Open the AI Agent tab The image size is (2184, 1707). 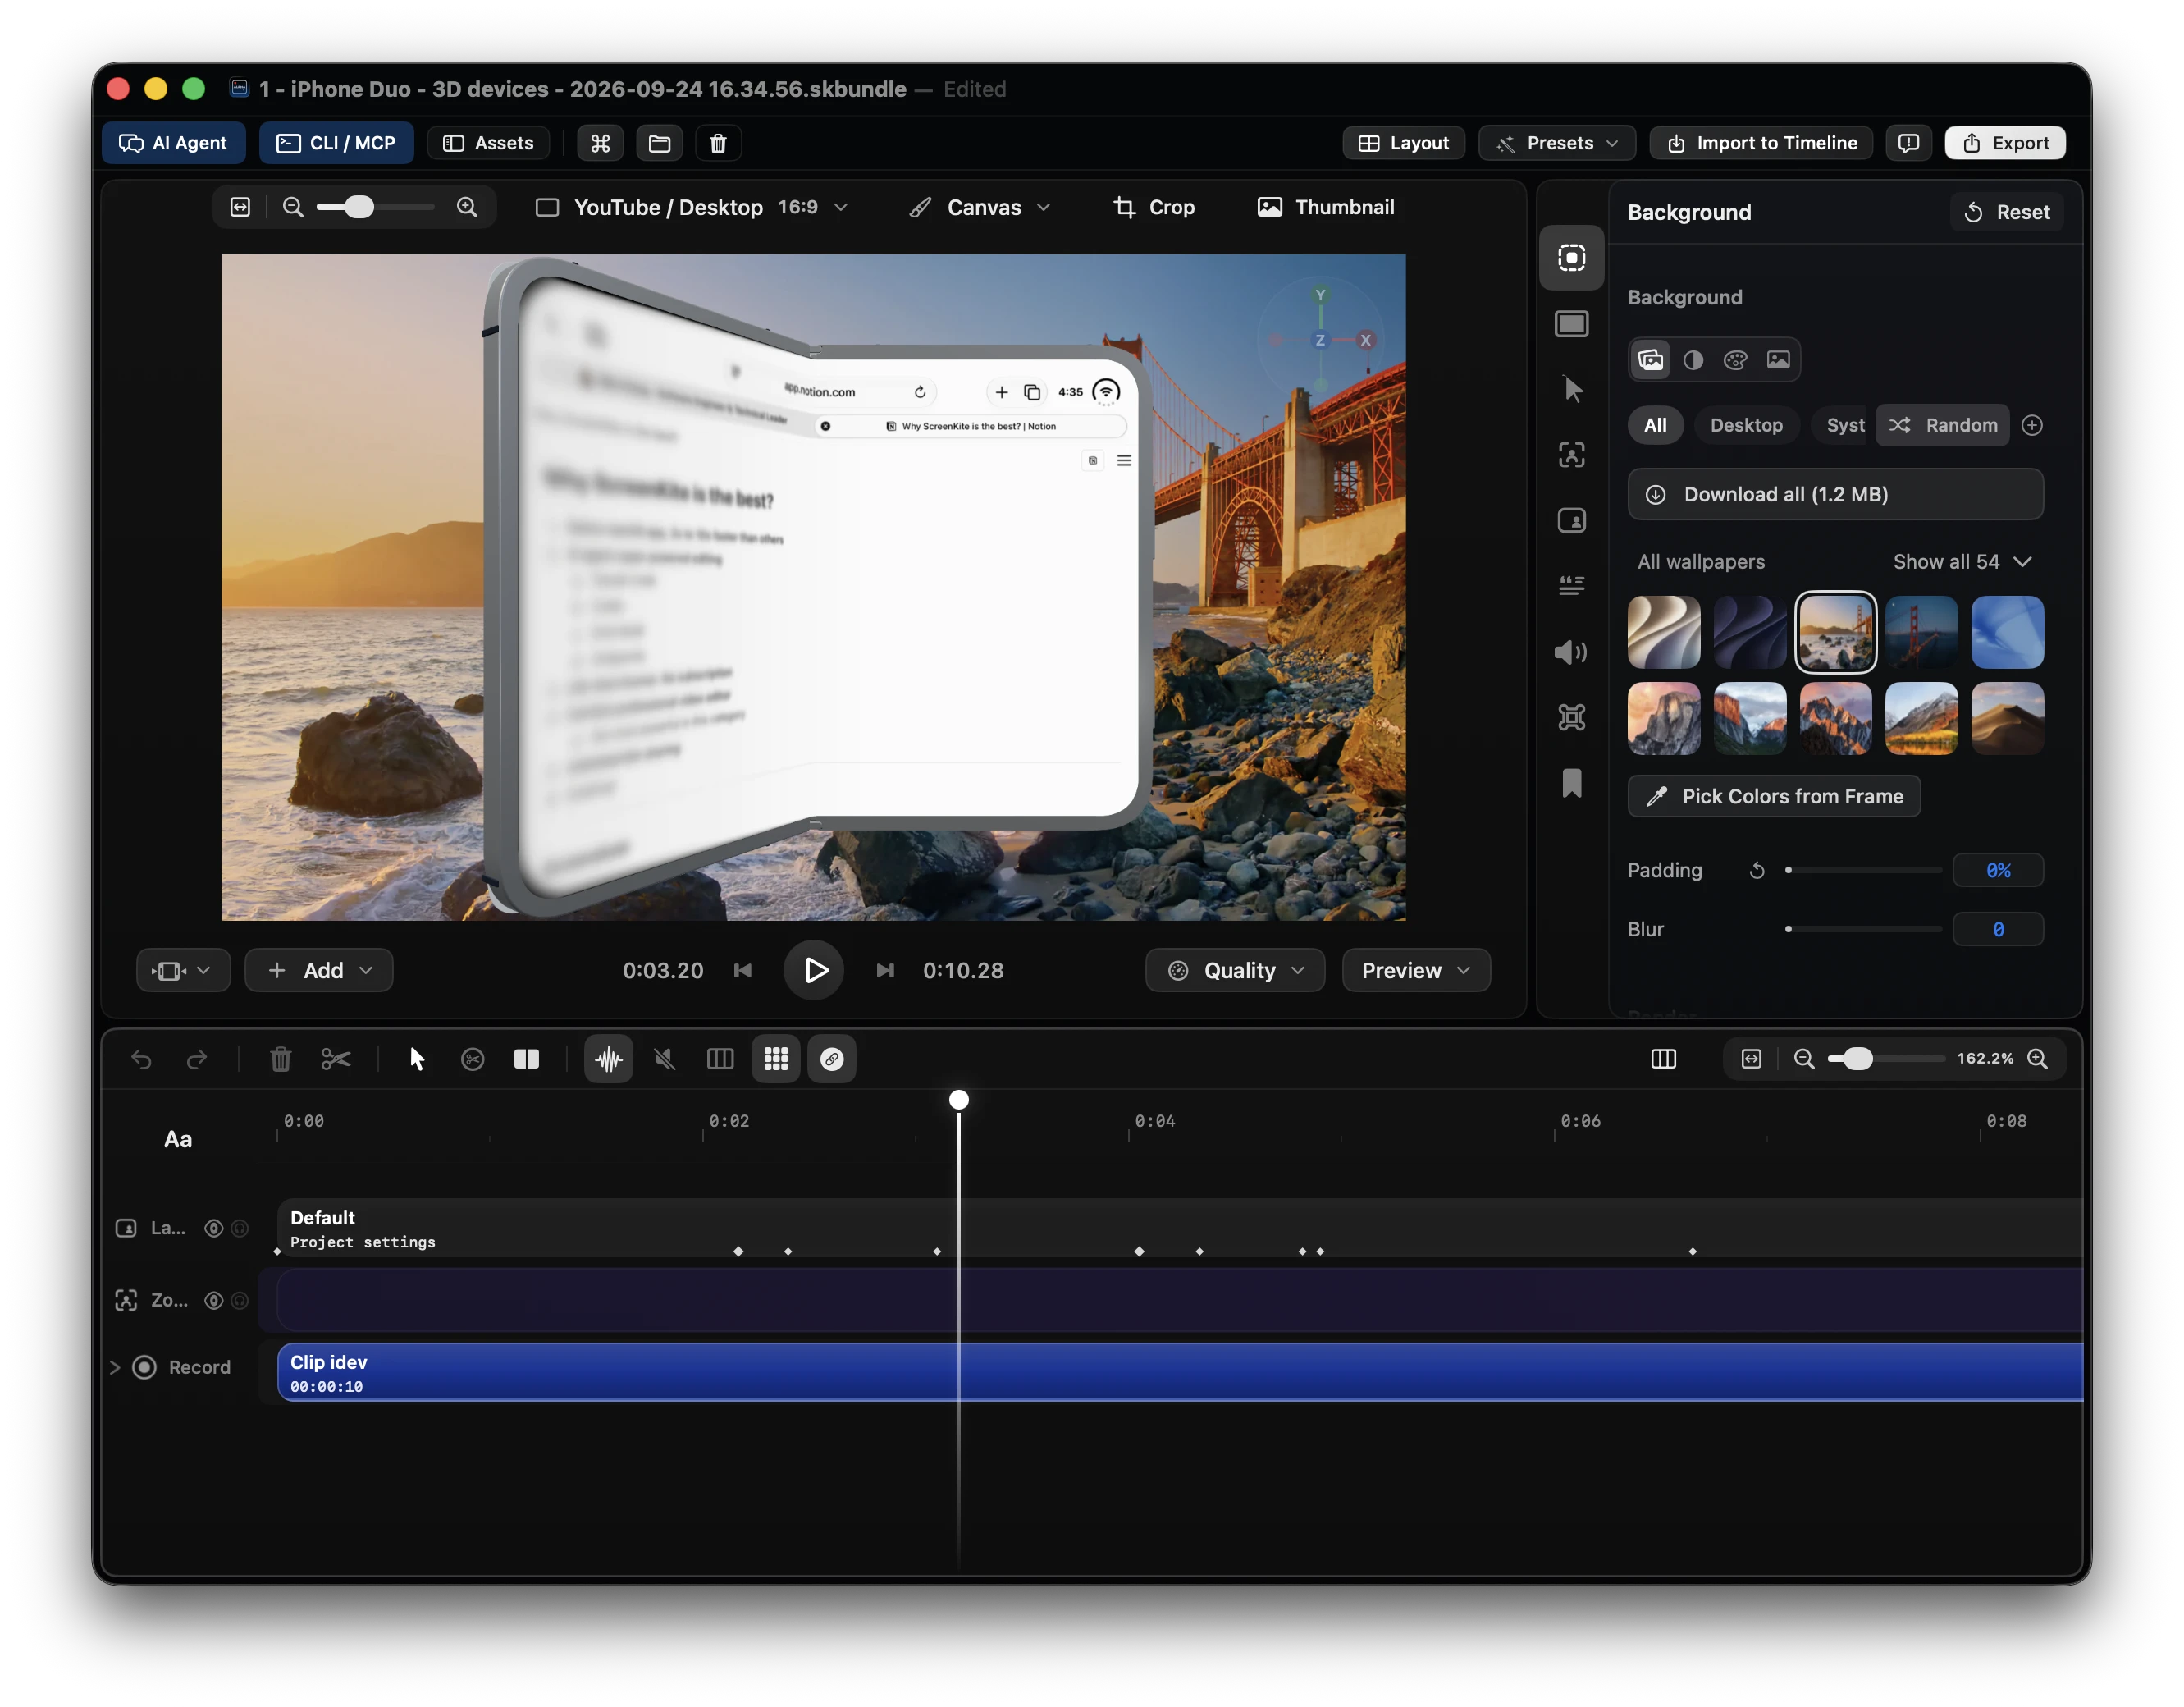(173, 143)
